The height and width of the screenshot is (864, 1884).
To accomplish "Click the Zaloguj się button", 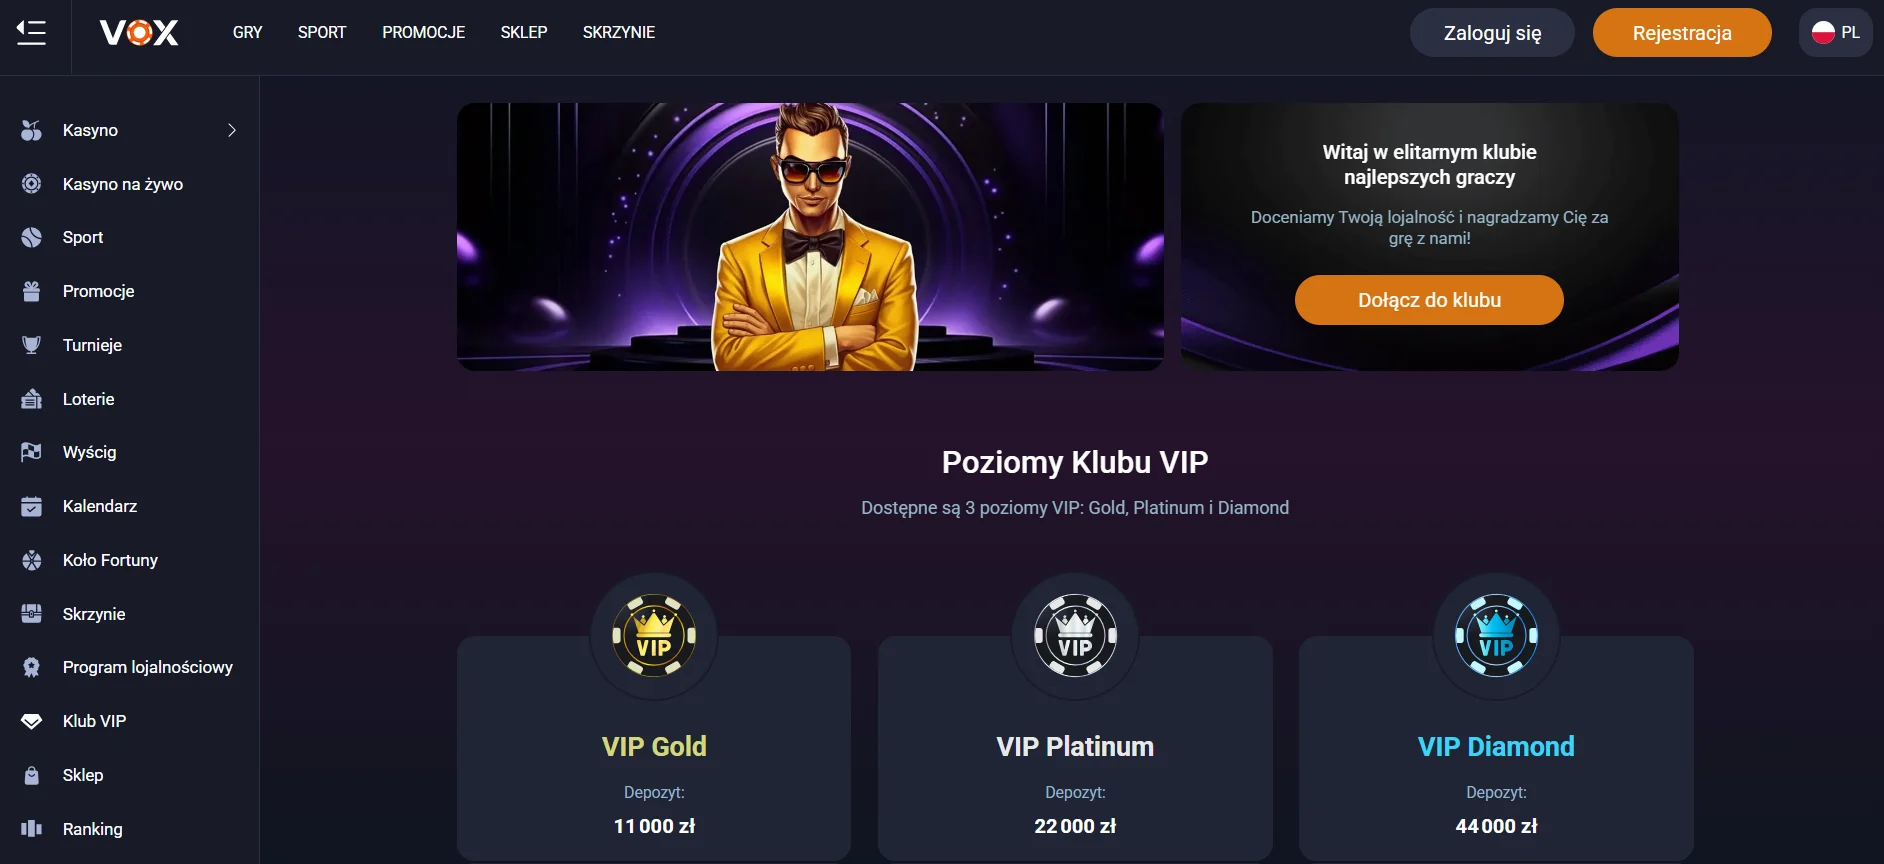I will pyautogui.click(x=1492, y=33).
